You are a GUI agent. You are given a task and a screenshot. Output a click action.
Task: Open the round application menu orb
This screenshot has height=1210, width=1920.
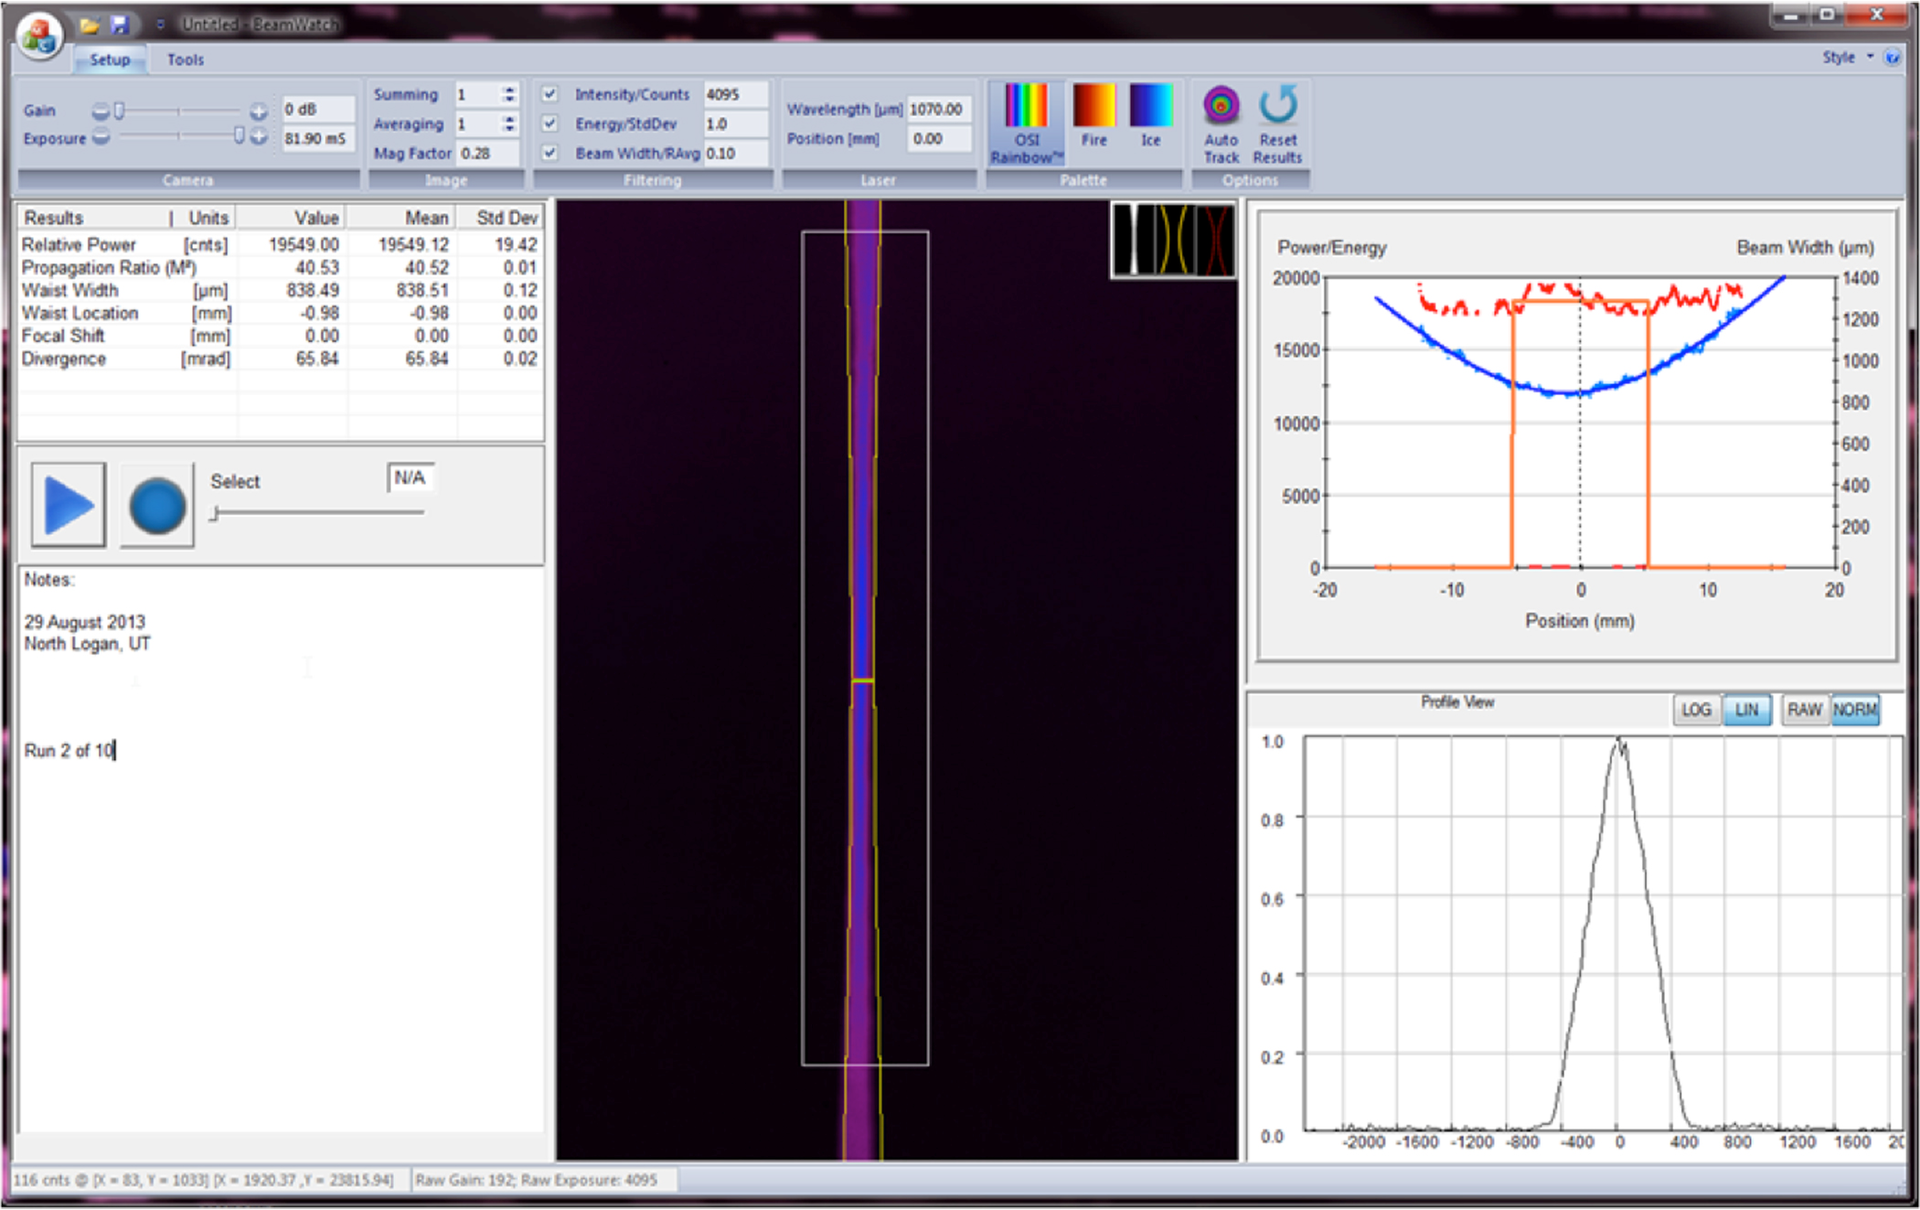click(39, 36)
